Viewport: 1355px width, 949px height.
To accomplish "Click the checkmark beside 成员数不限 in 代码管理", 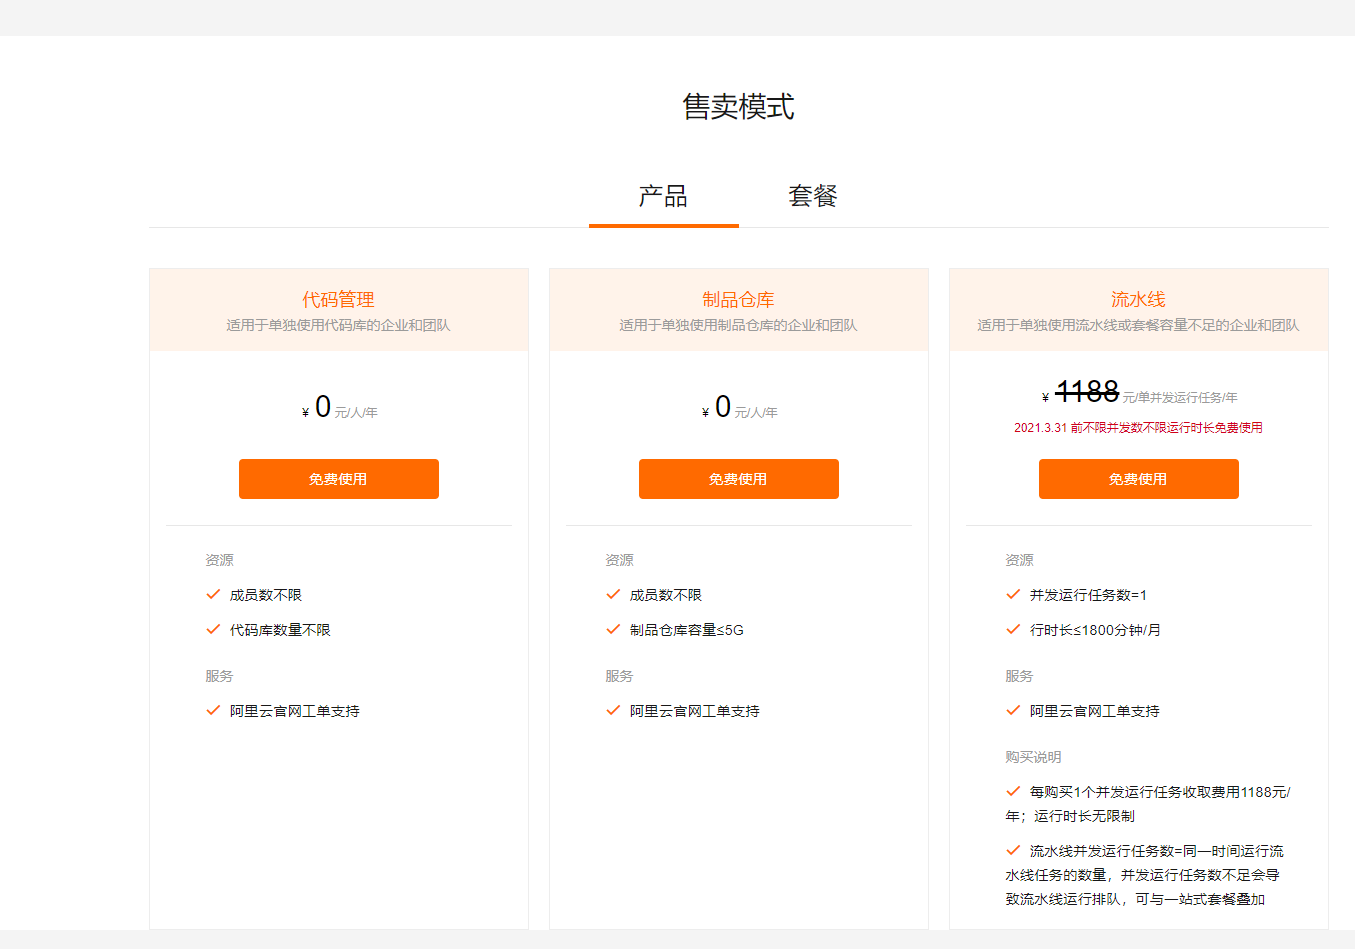I will [x=212, y=594].
